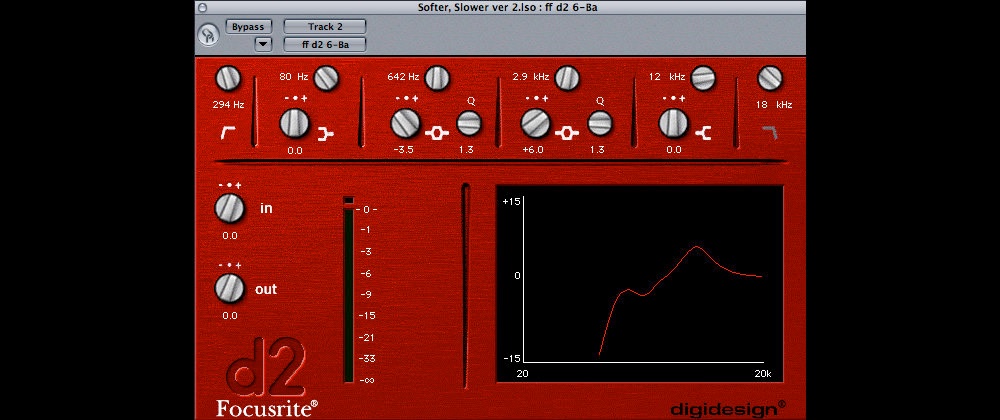
Task: Click the low-mid peak filter icon
Action: click(x=436, y=131)
